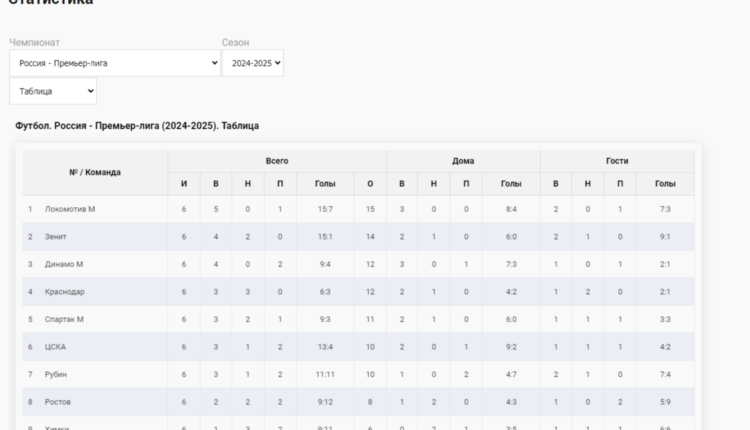The height and width of the screenshot is (430, 750).
Task: Click Краснодар total goals 6:3
Action: pos(325,292)
